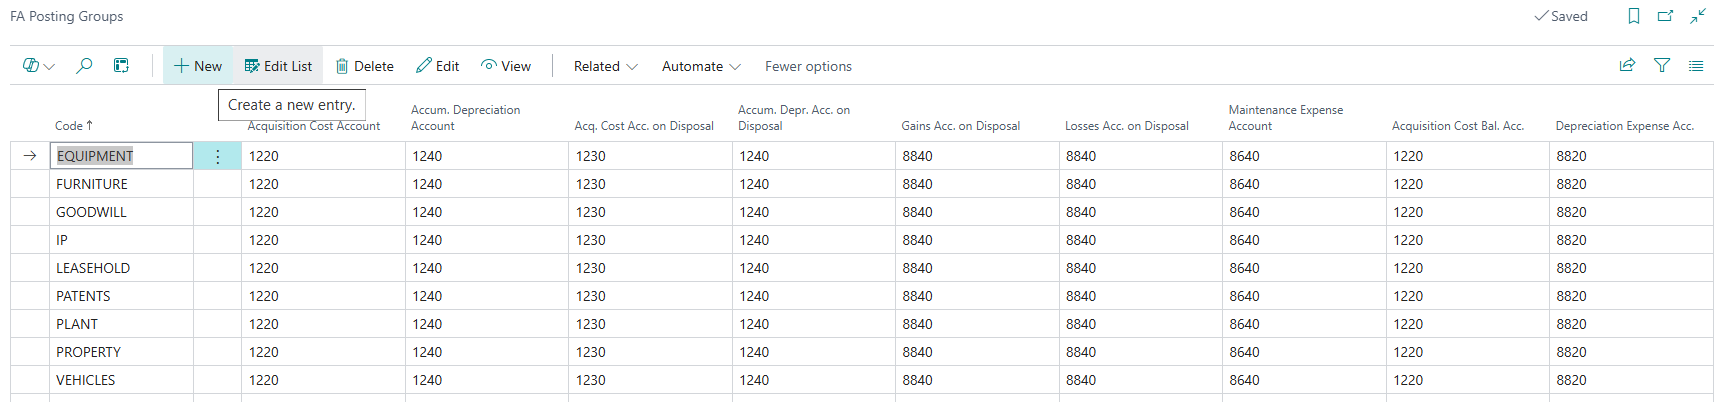Create a new entry with New
Viewport: 1727px width, 402px height.
(x=198, y=66)
